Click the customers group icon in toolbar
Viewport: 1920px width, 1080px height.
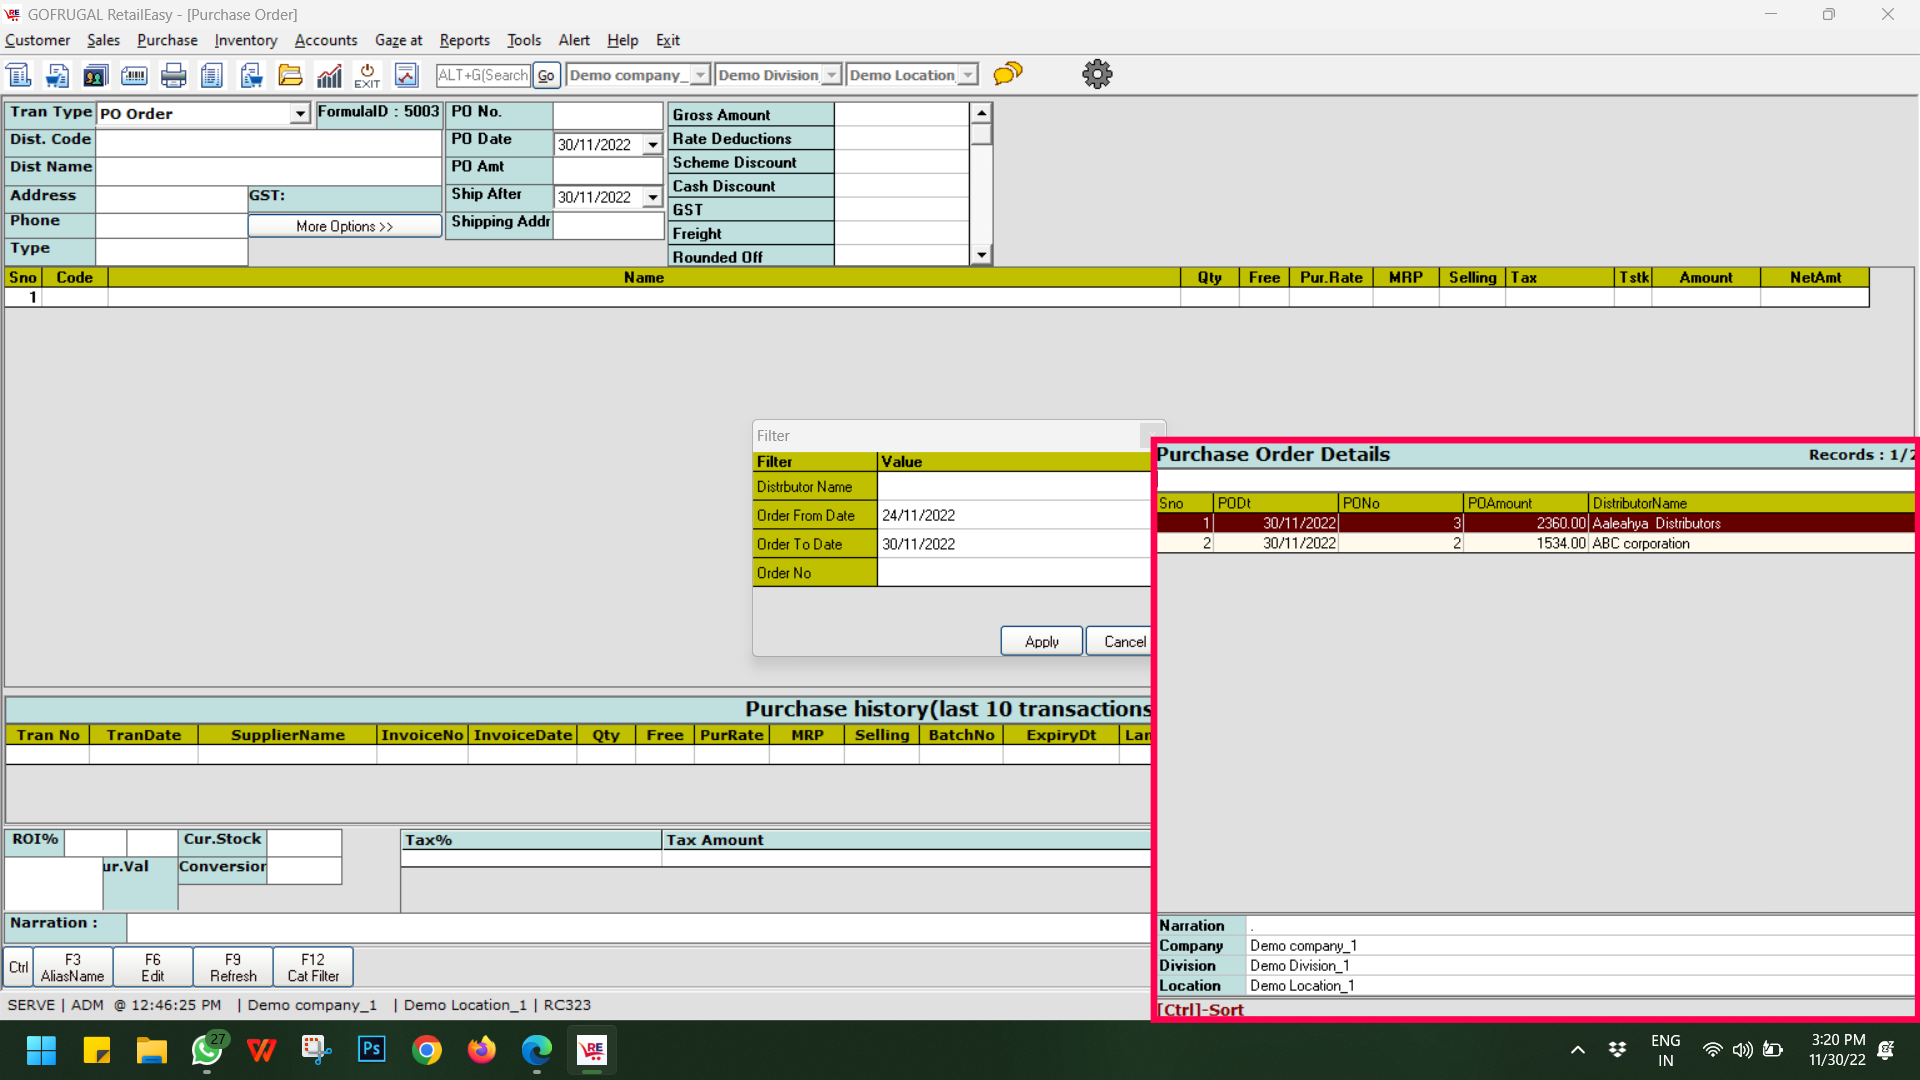tap(95, 75)
